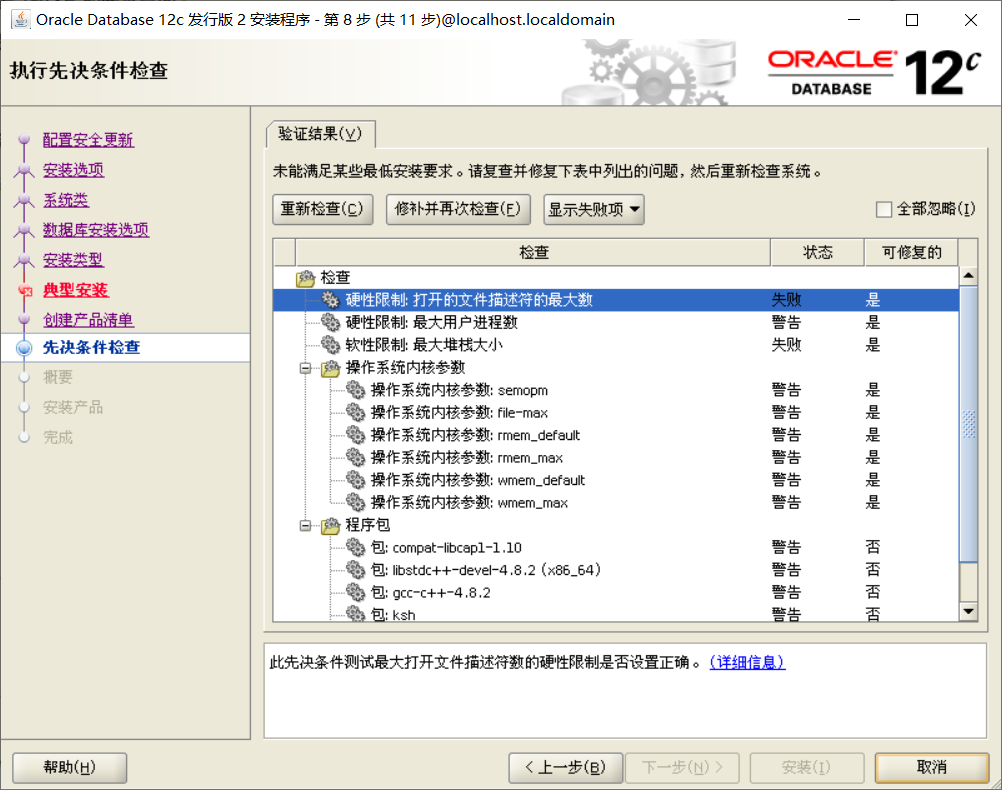The image size is (1002, 790).
Task: Click gear icon for 硬性限制: 打开的文件描述符的最大数
Action: (x=330, y=300)
